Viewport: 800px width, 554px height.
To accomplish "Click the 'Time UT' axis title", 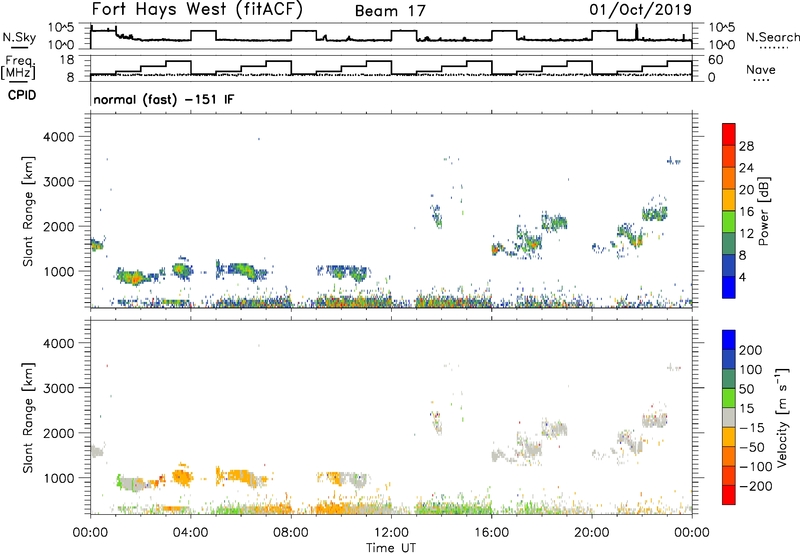I will (391, 548).
